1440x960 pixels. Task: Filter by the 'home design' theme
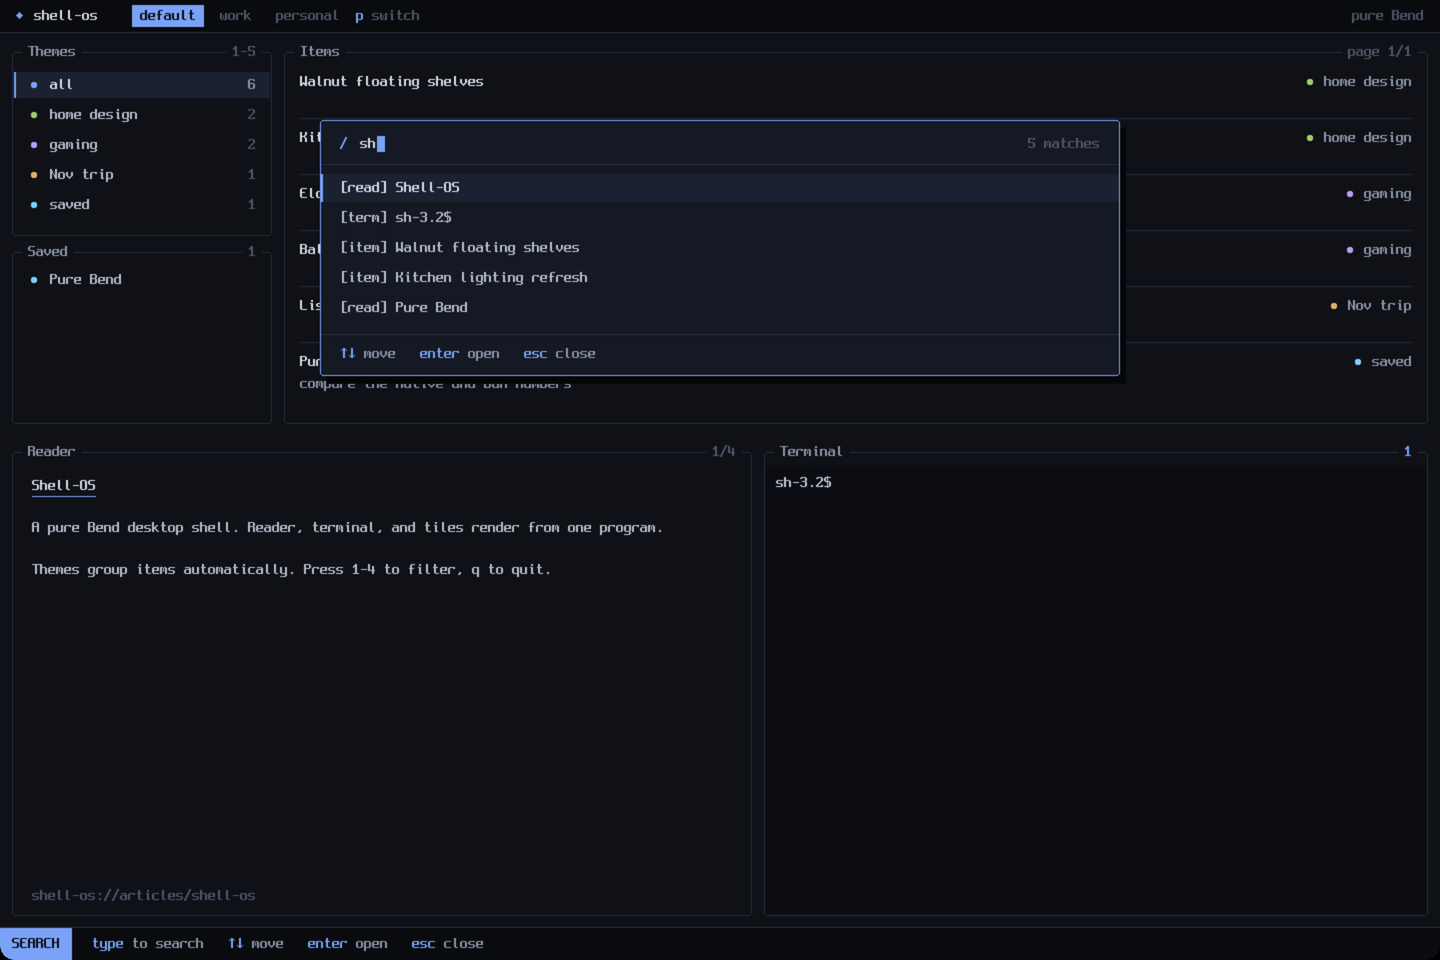(142, 114)
